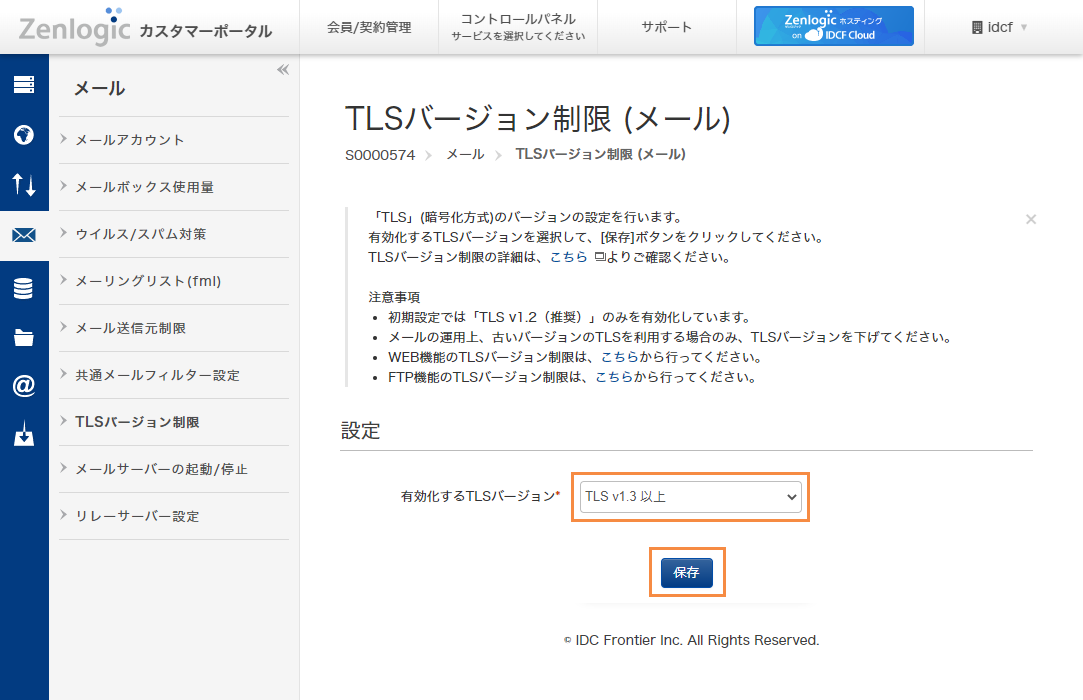The image size is (1083, 700).
Task: Open the up/down transfer arrows sidebar icon
Action: 24,185
